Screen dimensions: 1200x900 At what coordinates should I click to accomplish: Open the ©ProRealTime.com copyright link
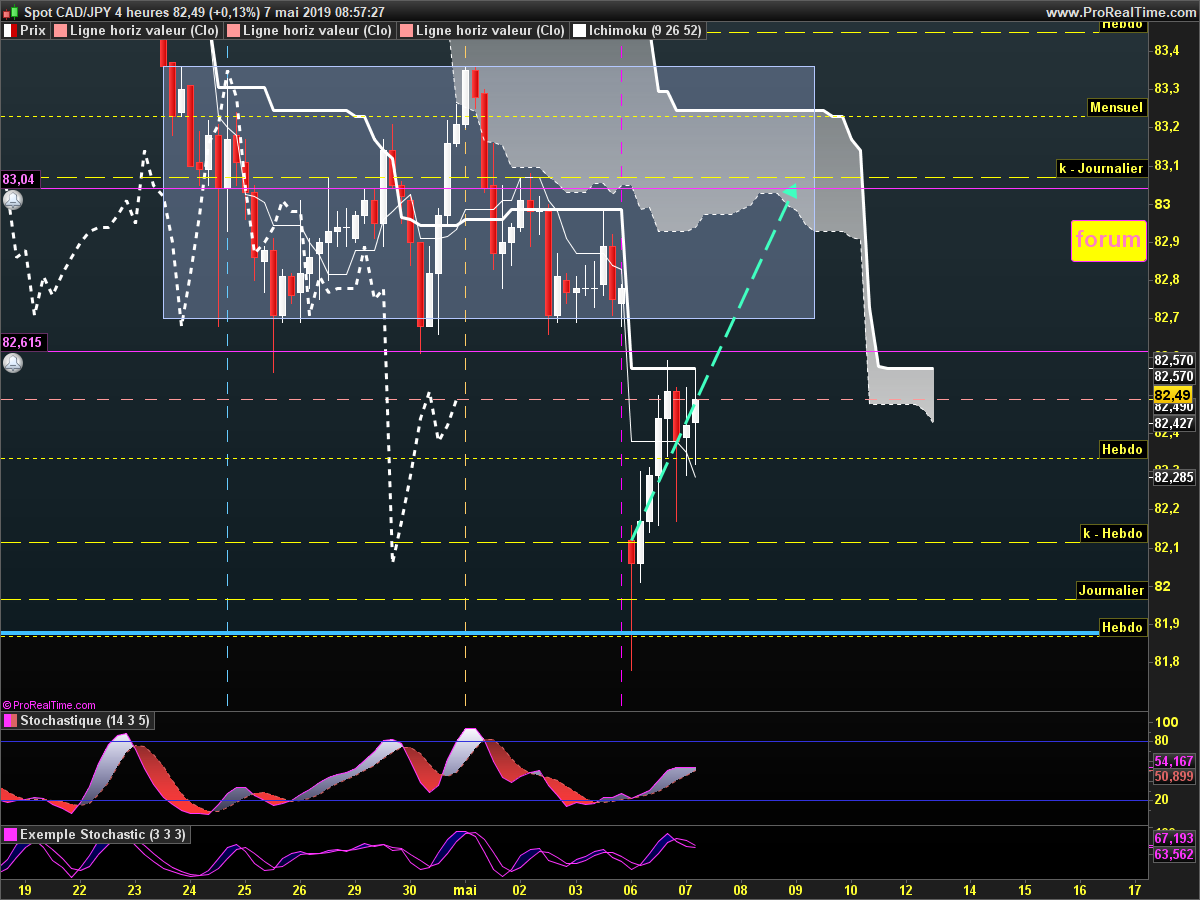click(49, 705)
